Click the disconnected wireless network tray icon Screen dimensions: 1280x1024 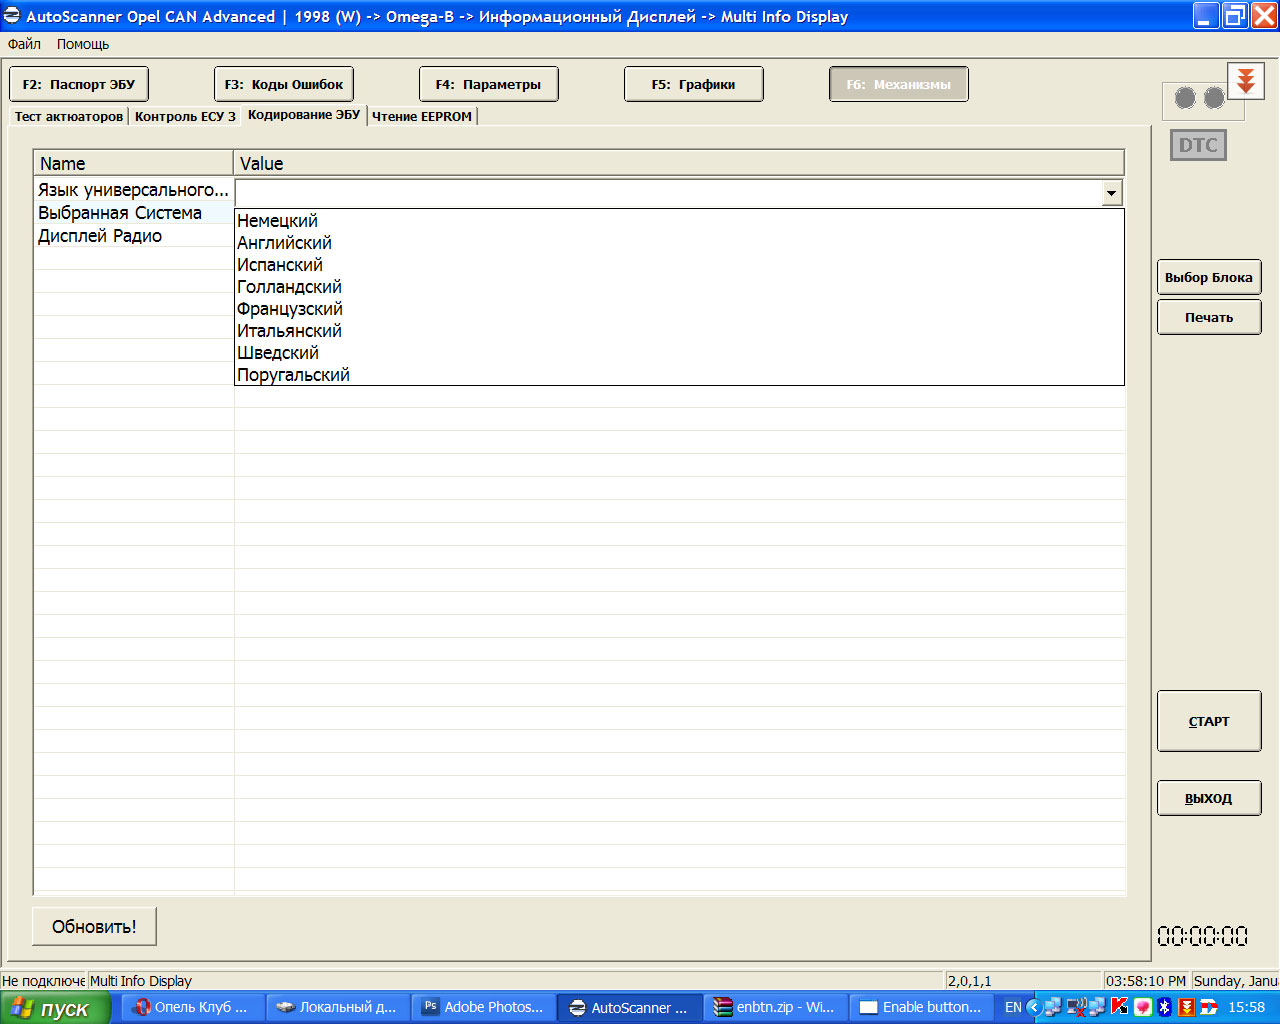[1076, 1007]
